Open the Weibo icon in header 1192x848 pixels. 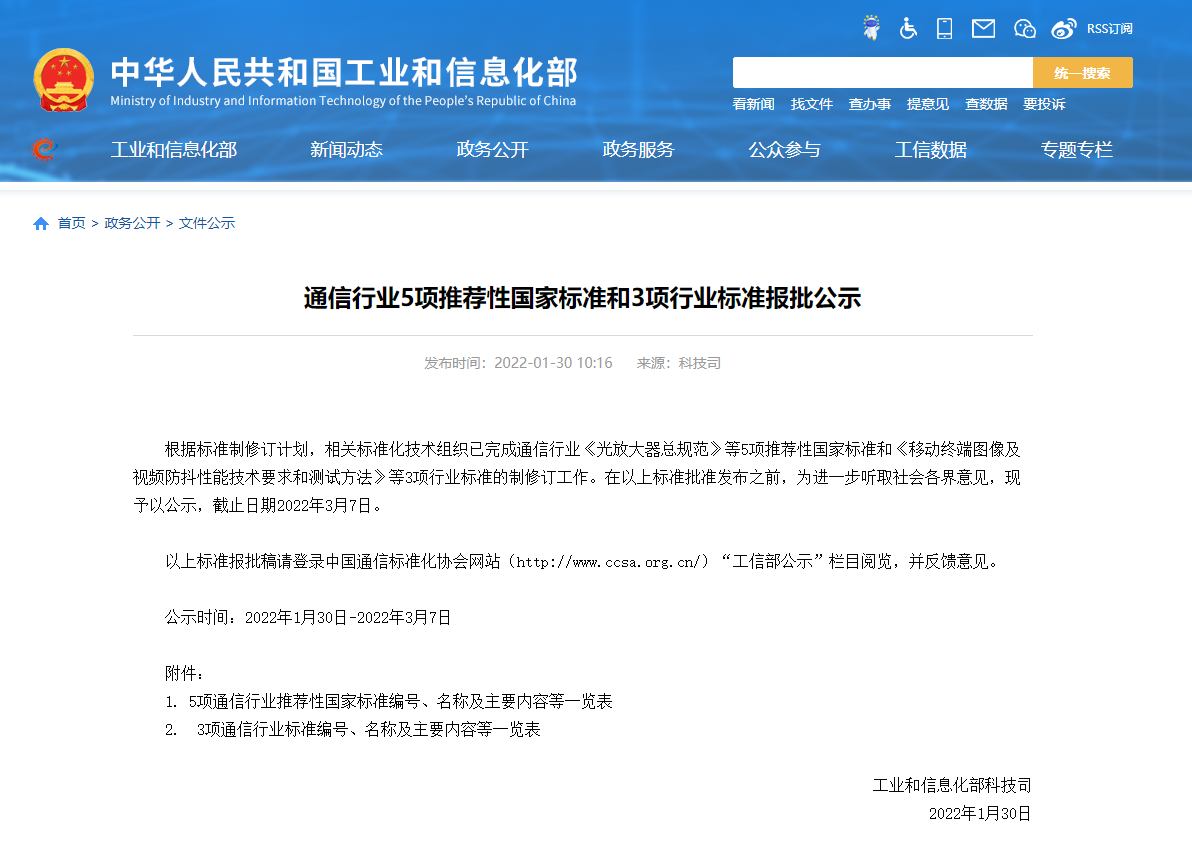tap(1064, 28)
